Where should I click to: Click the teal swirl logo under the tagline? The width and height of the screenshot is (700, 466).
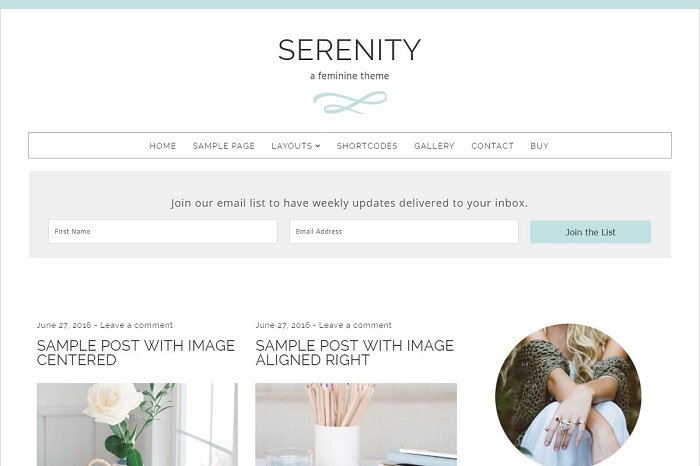(350, 103)
